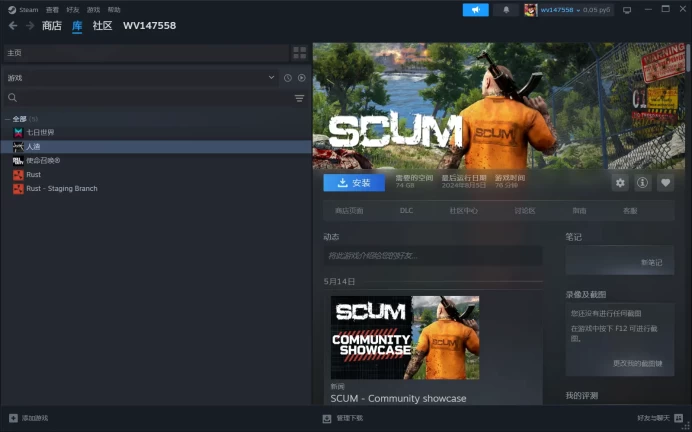Sort by recent activity clock icon
Screen dimensions: 692x432
coord(288,78)
